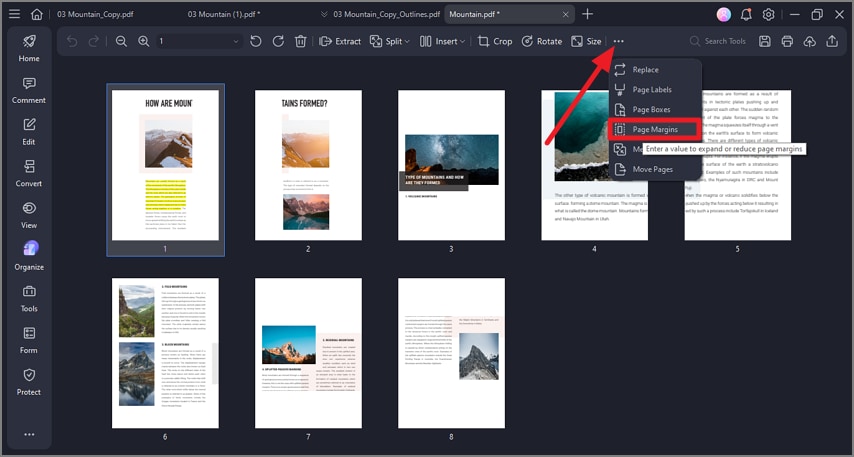The width and height of the screenshot is (854, 457).
Task: Rotate page counterclockwise
Action: [x=256, y=41]
